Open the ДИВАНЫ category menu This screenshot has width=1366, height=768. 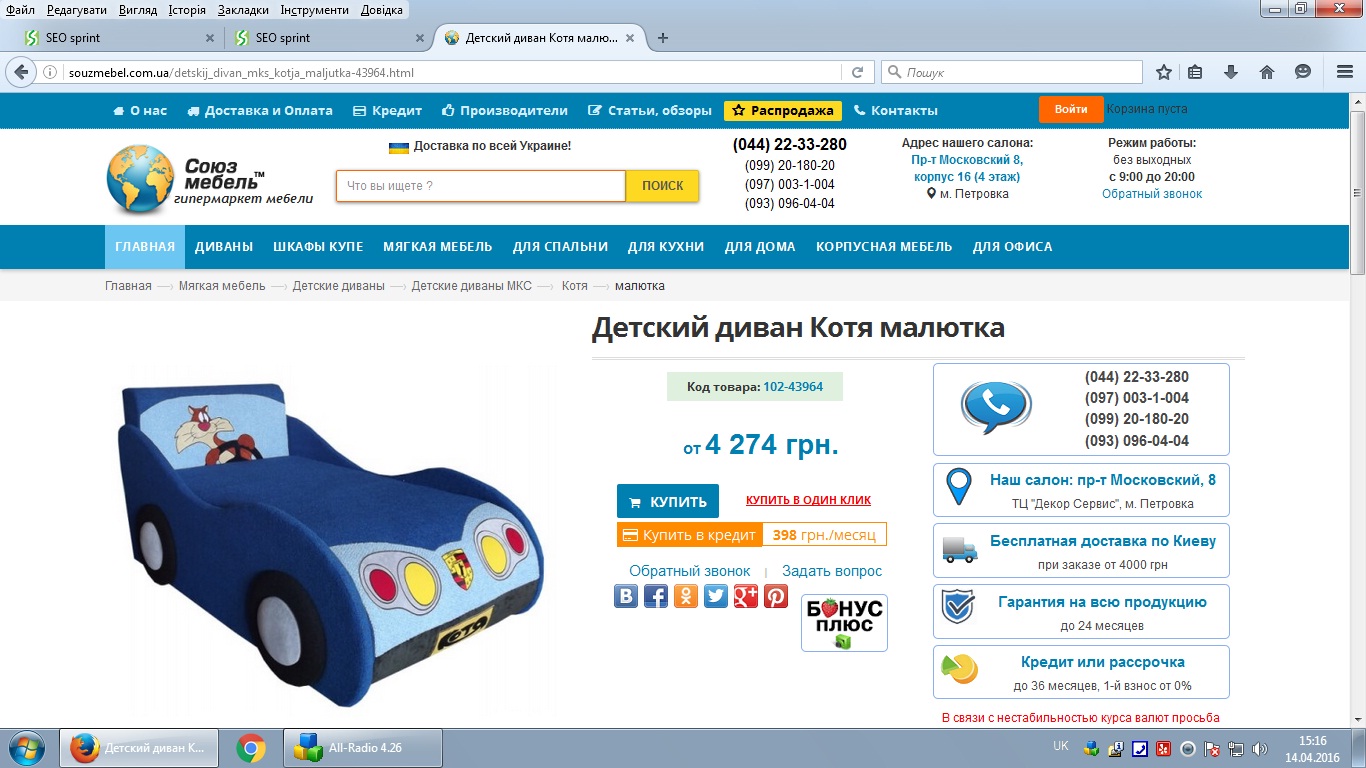[224, 247]
